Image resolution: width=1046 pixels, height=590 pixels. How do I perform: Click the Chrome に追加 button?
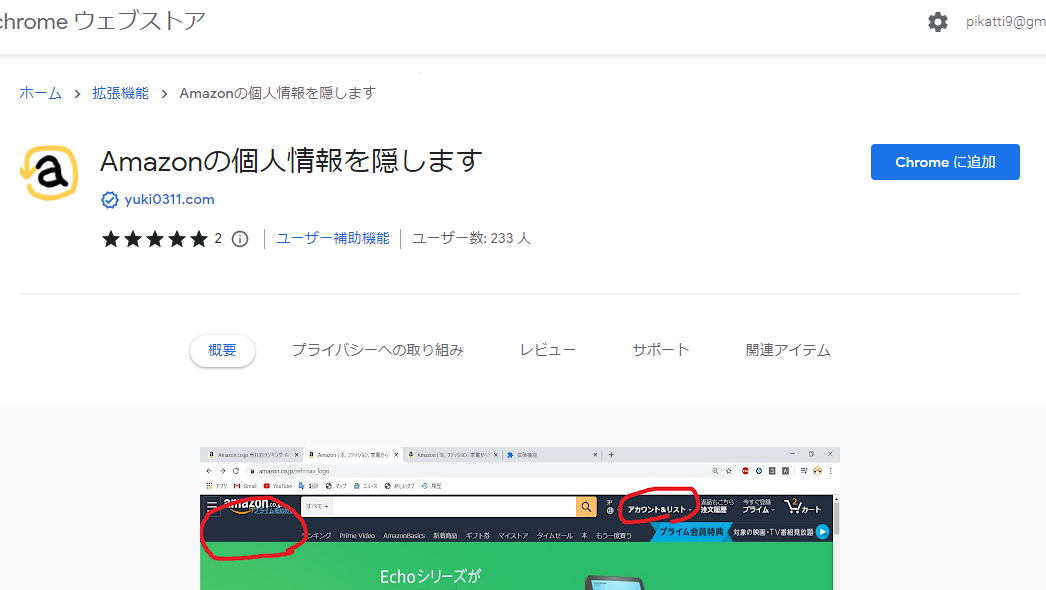(x=945, y=162)
